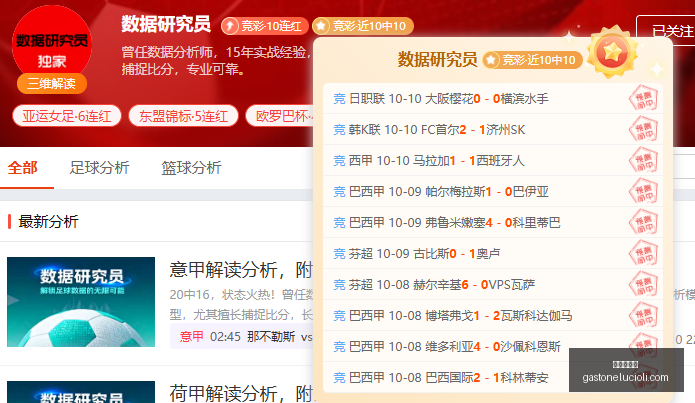695x403 pixels.
Task: Click the 竞 icon on 日职联 row
Action: tap(340, 98)
